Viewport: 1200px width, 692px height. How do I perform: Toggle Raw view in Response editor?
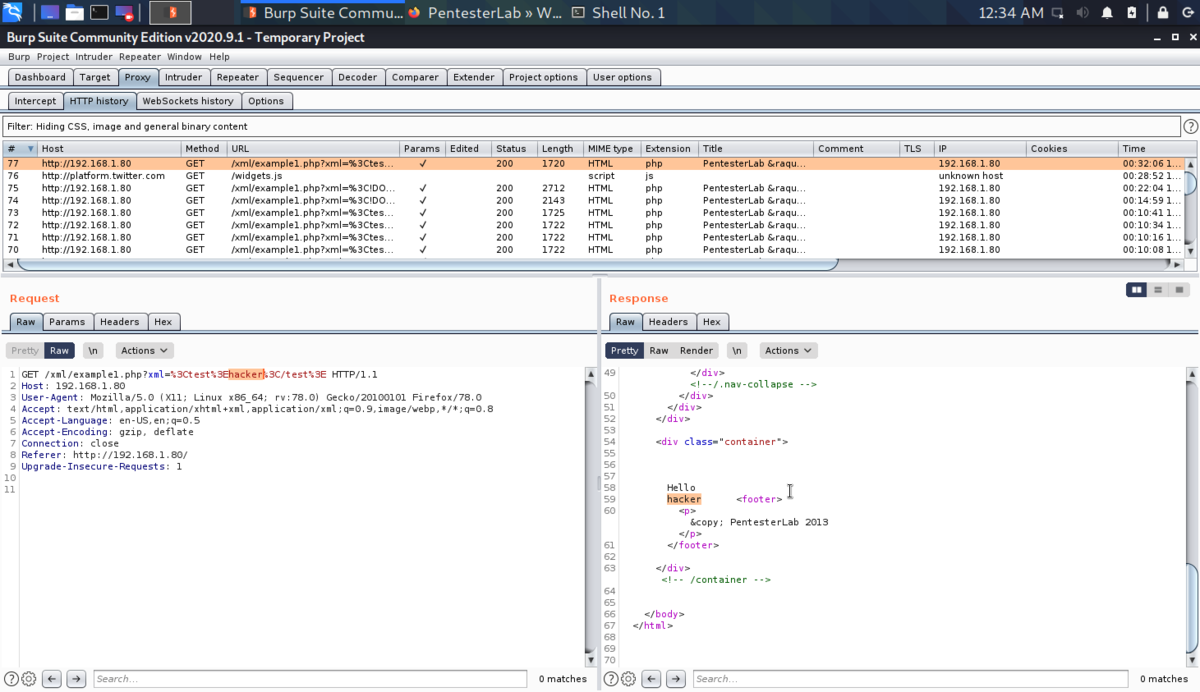(x=659, y=351)
